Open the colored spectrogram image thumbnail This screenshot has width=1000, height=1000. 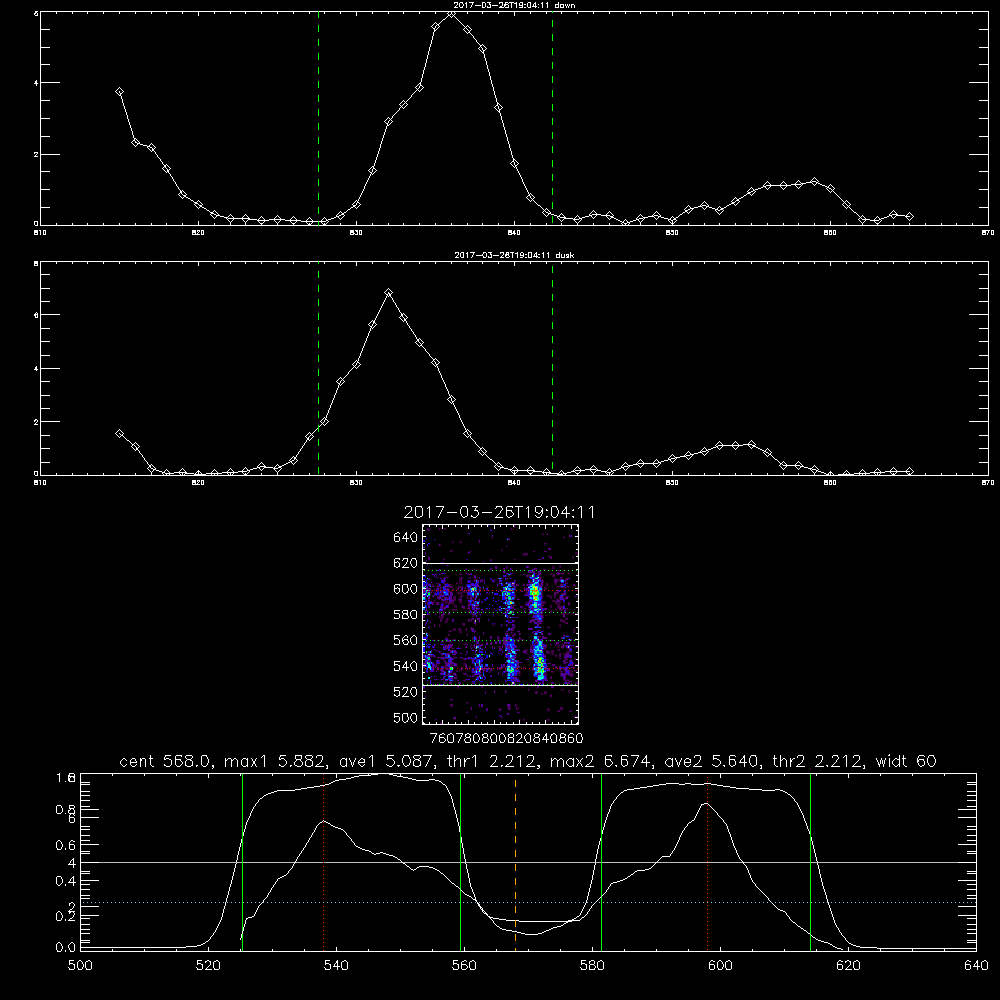tap(501, 624)
